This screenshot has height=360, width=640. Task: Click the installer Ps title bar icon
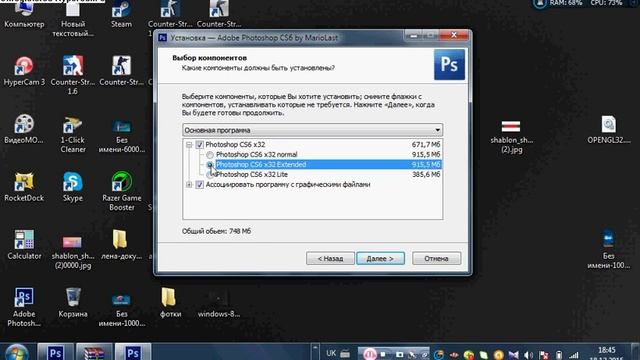tap(162, 38)
